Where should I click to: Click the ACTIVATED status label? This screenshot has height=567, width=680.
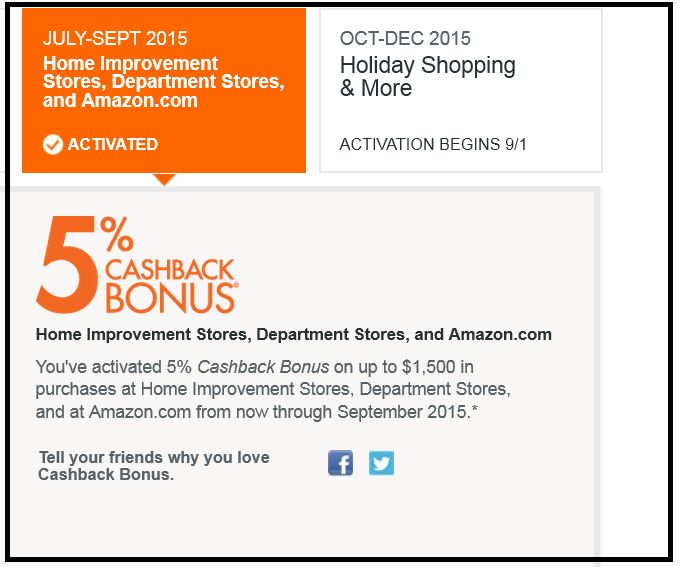[x=112, y=145]
